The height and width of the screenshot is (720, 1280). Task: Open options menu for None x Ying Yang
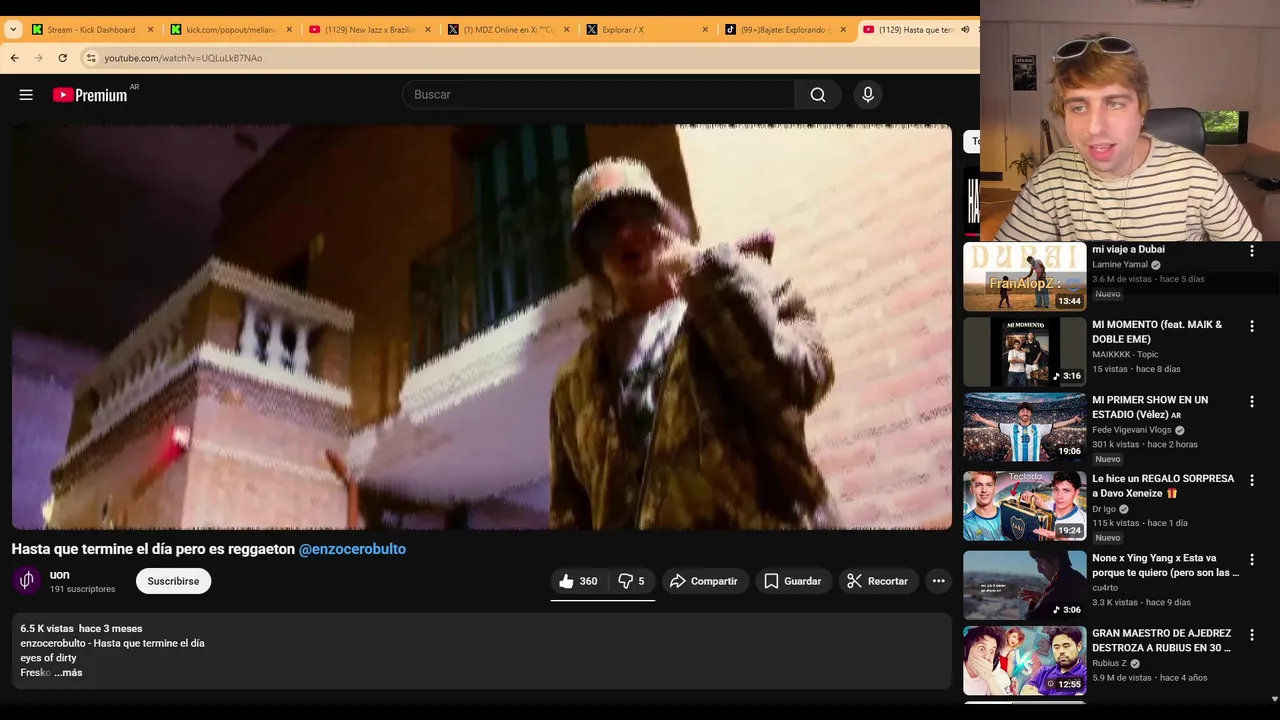coord(1251,559)
